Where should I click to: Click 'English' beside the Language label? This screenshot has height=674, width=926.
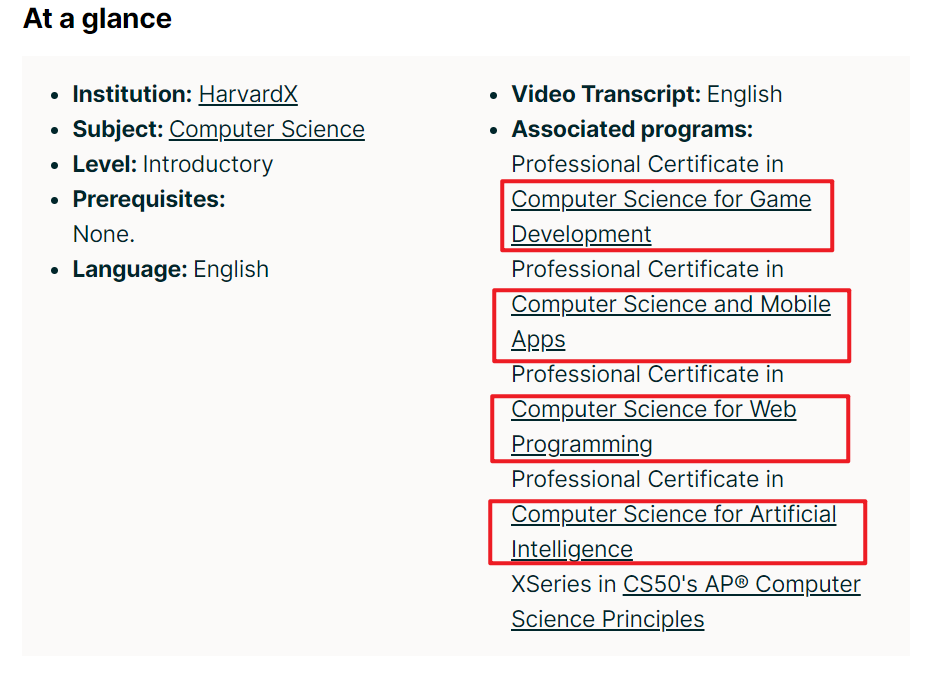tap(231, 269)
